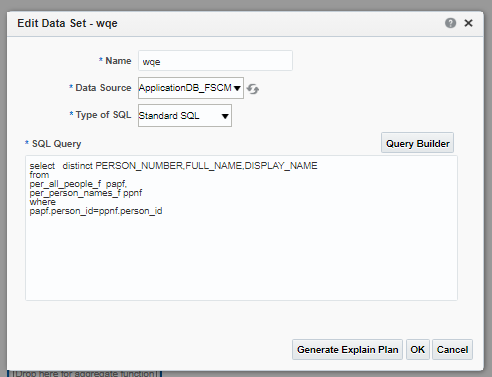Screen dimensions: 492x377
Task: Click into the Name input field
Action: [215, 61]
